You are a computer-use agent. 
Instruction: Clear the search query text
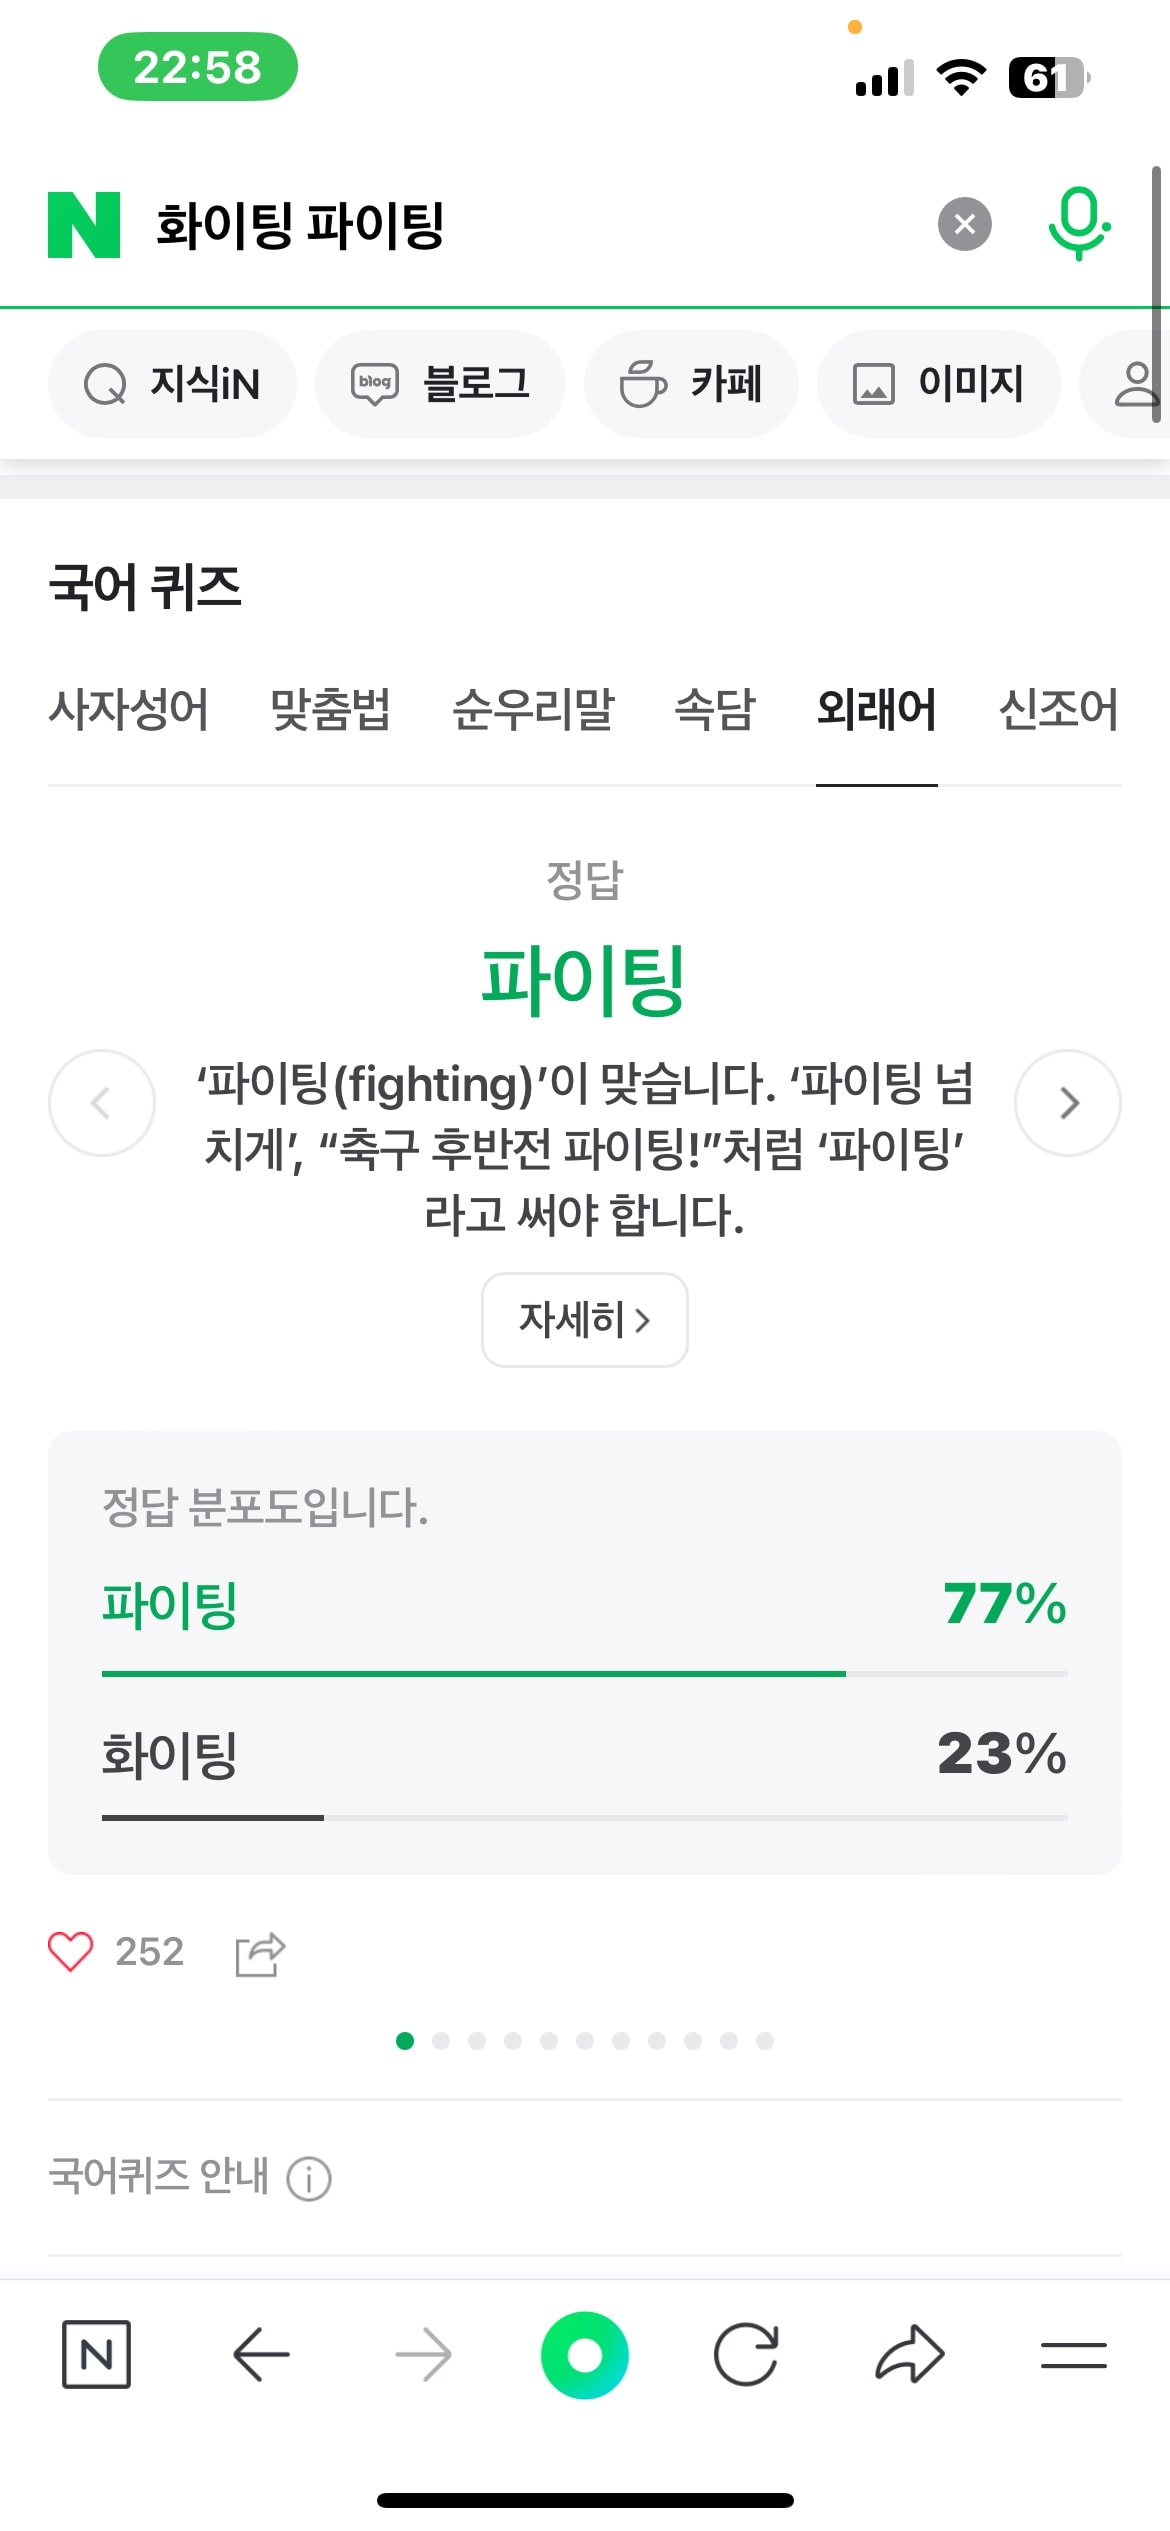(x=964, y=225)
